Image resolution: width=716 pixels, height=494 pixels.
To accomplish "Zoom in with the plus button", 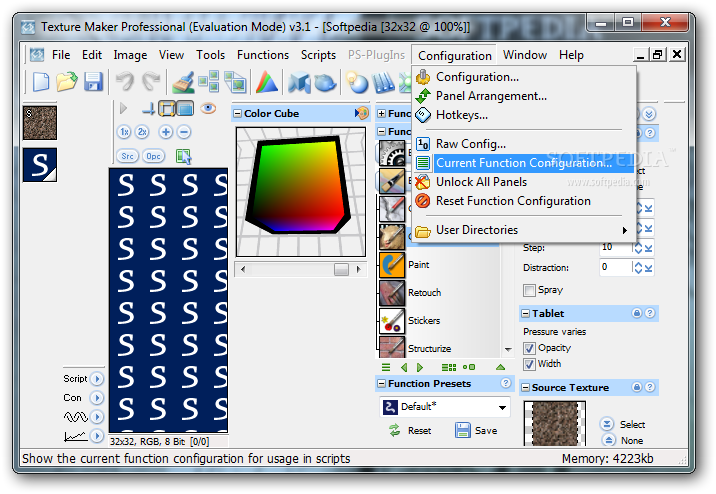I will click(166, 132).
